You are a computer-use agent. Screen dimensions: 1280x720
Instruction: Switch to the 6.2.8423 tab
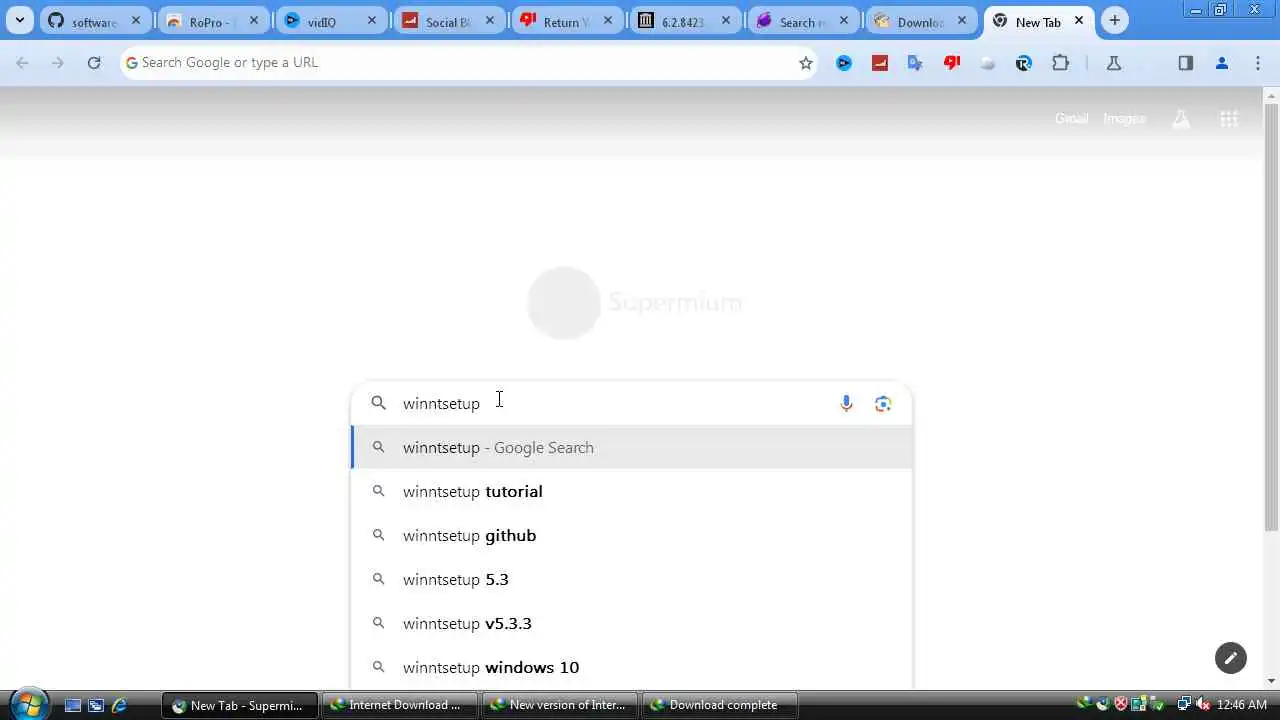point(685,21)
